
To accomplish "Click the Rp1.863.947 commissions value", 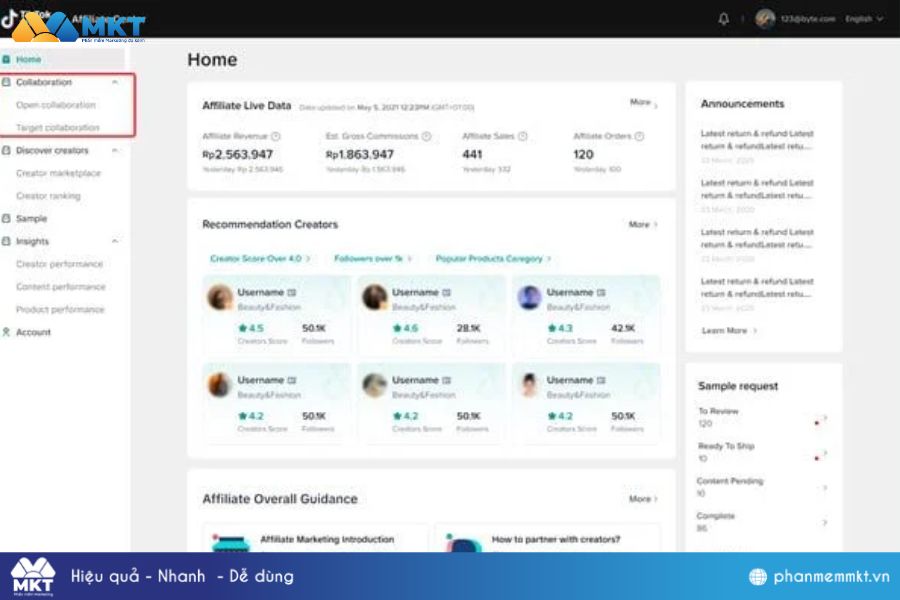I will (x=360, y=154).
